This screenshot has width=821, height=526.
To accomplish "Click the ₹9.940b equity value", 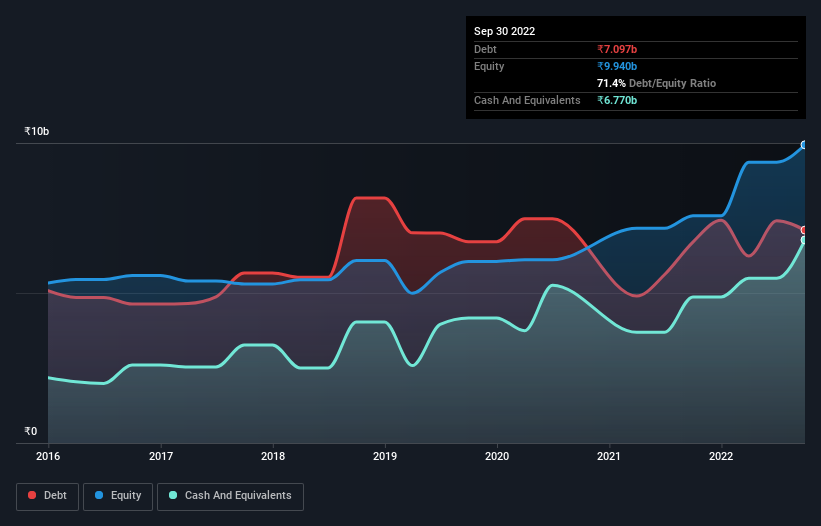I will coord(617,66).
